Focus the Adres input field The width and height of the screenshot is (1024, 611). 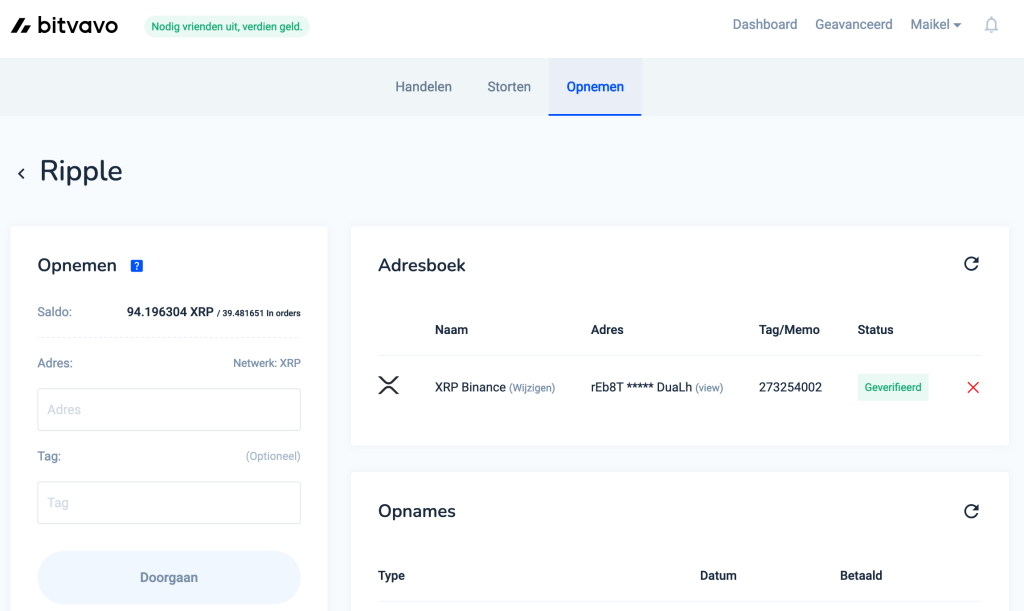[169, 410]
